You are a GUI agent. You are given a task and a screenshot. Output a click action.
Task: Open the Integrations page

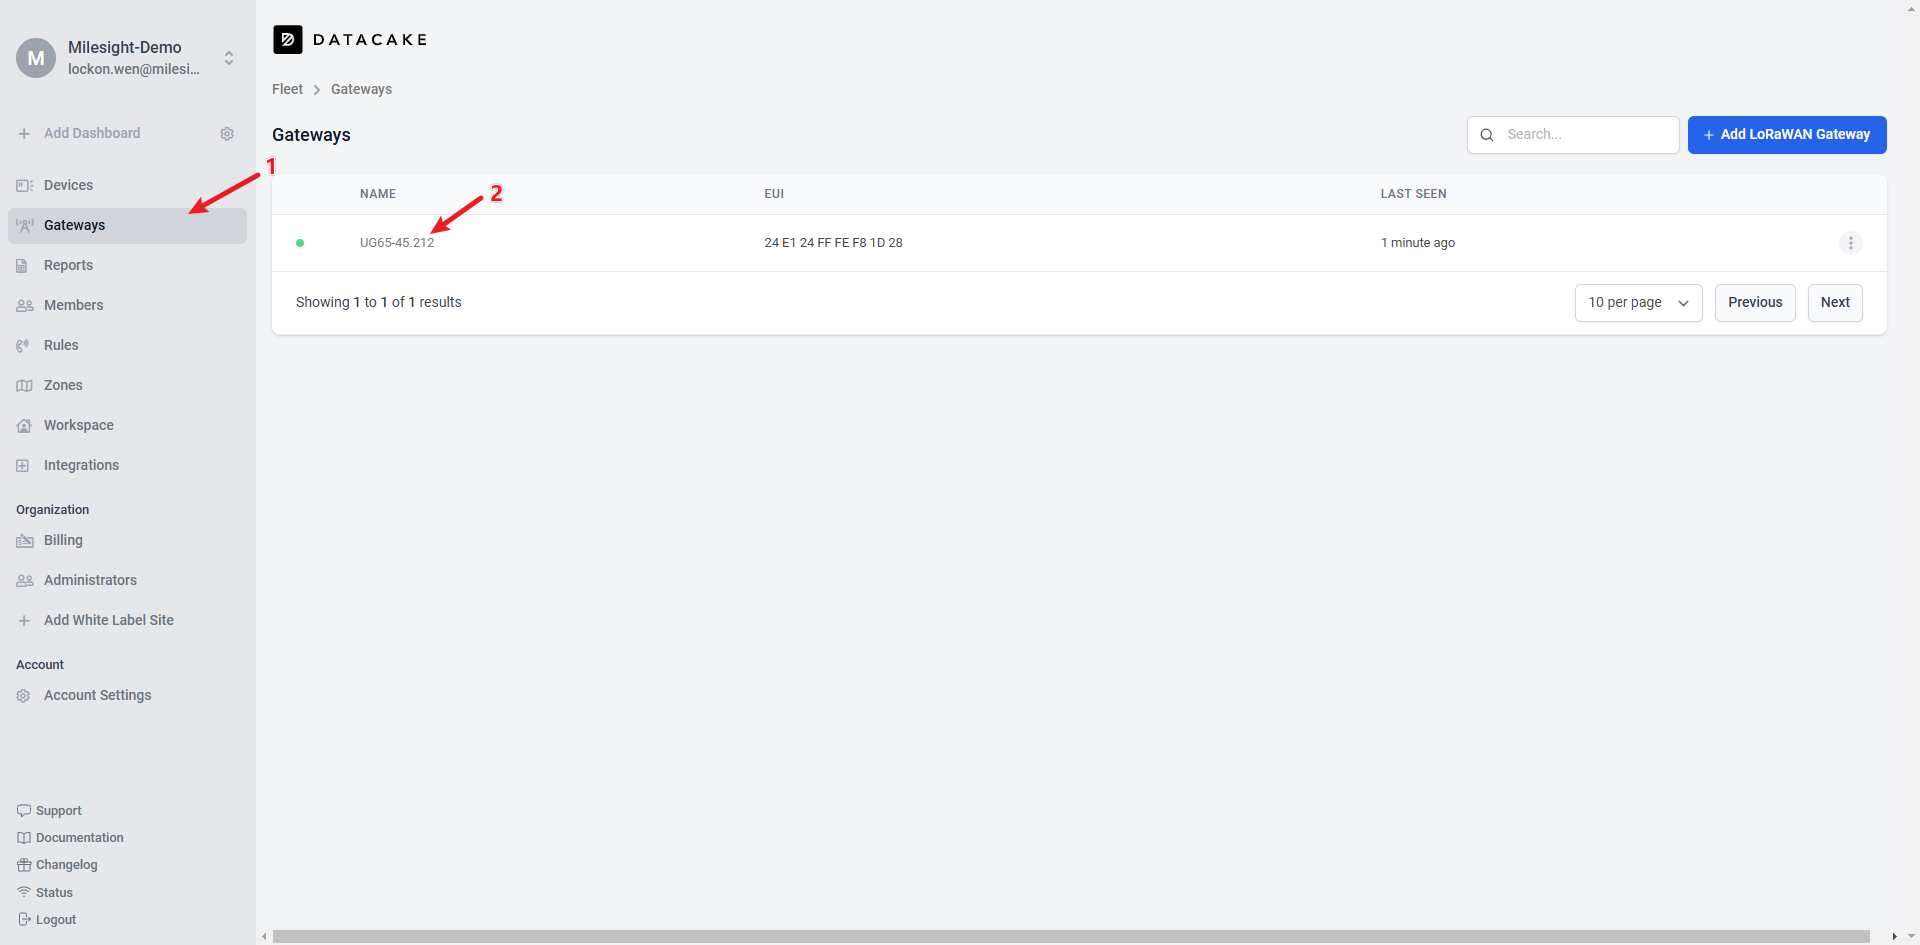click(127, 466)
